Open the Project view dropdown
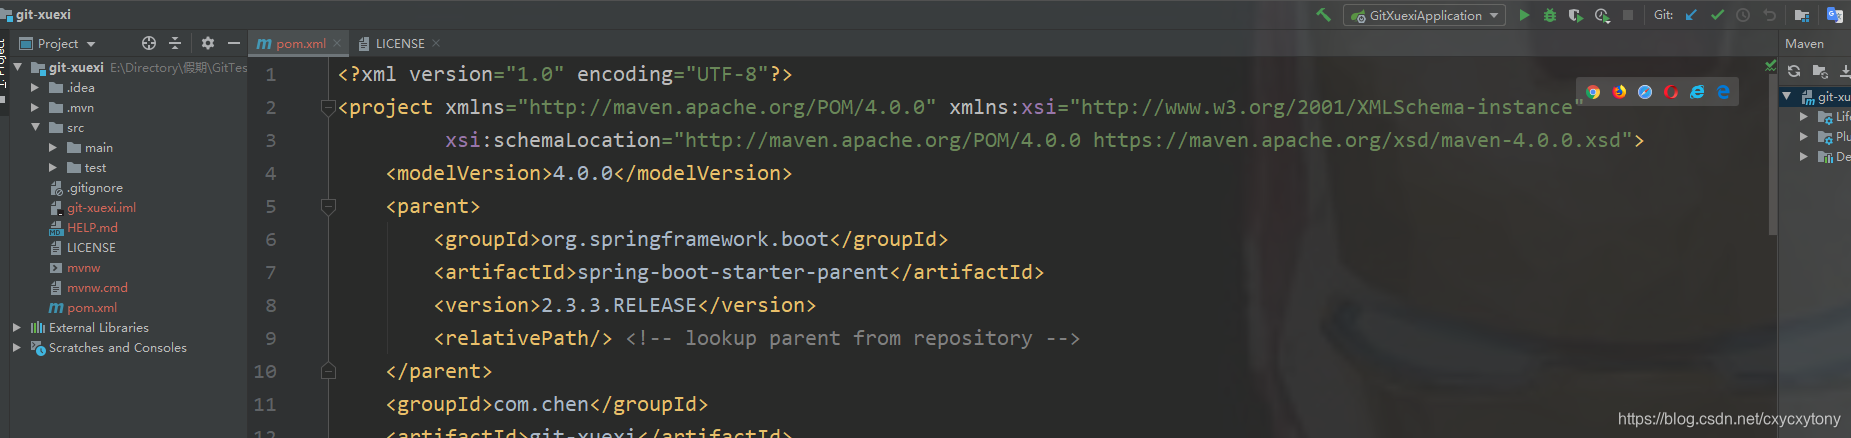Viewport: 1851px width, 438px height. [58, 43]
